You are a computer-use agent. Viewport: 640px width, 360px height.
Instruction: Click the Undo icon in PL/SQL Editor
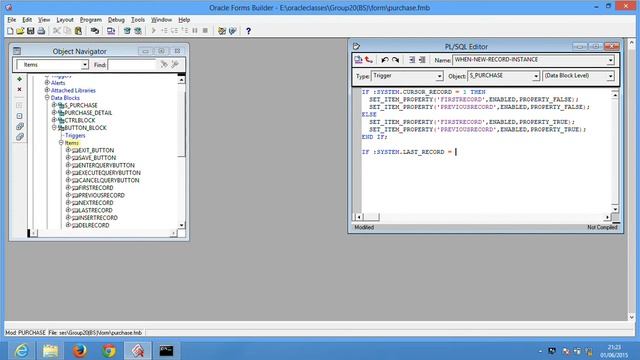tap(384, 60)
